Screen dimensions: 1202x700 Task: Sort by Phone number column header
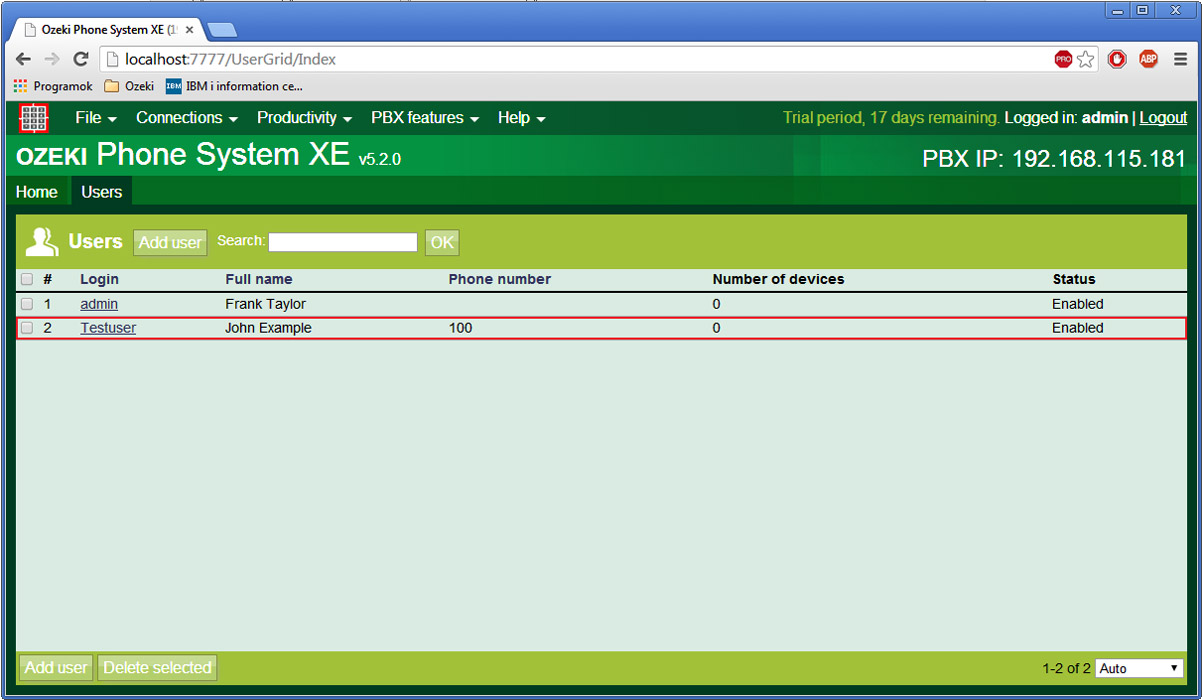pos(499,279)
